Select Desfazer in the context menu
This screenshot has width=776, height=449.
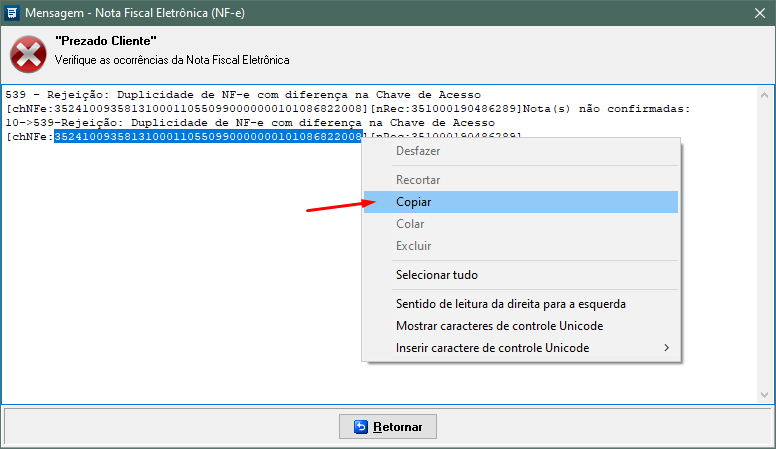point(418,151)
